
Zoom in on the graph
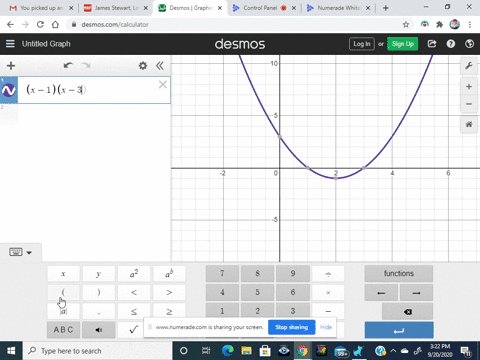click(469, 87)
